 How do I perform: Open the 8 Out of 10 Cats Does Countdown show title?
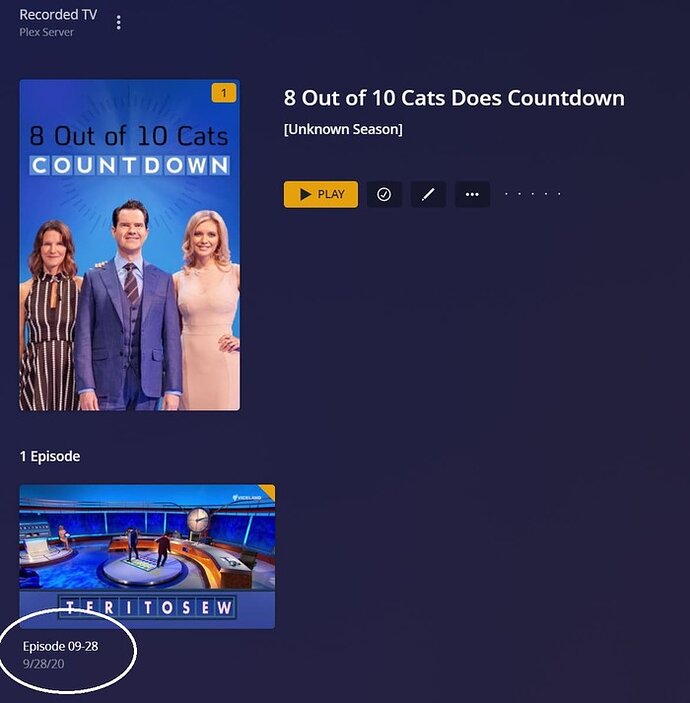click(x=454, y=98)
